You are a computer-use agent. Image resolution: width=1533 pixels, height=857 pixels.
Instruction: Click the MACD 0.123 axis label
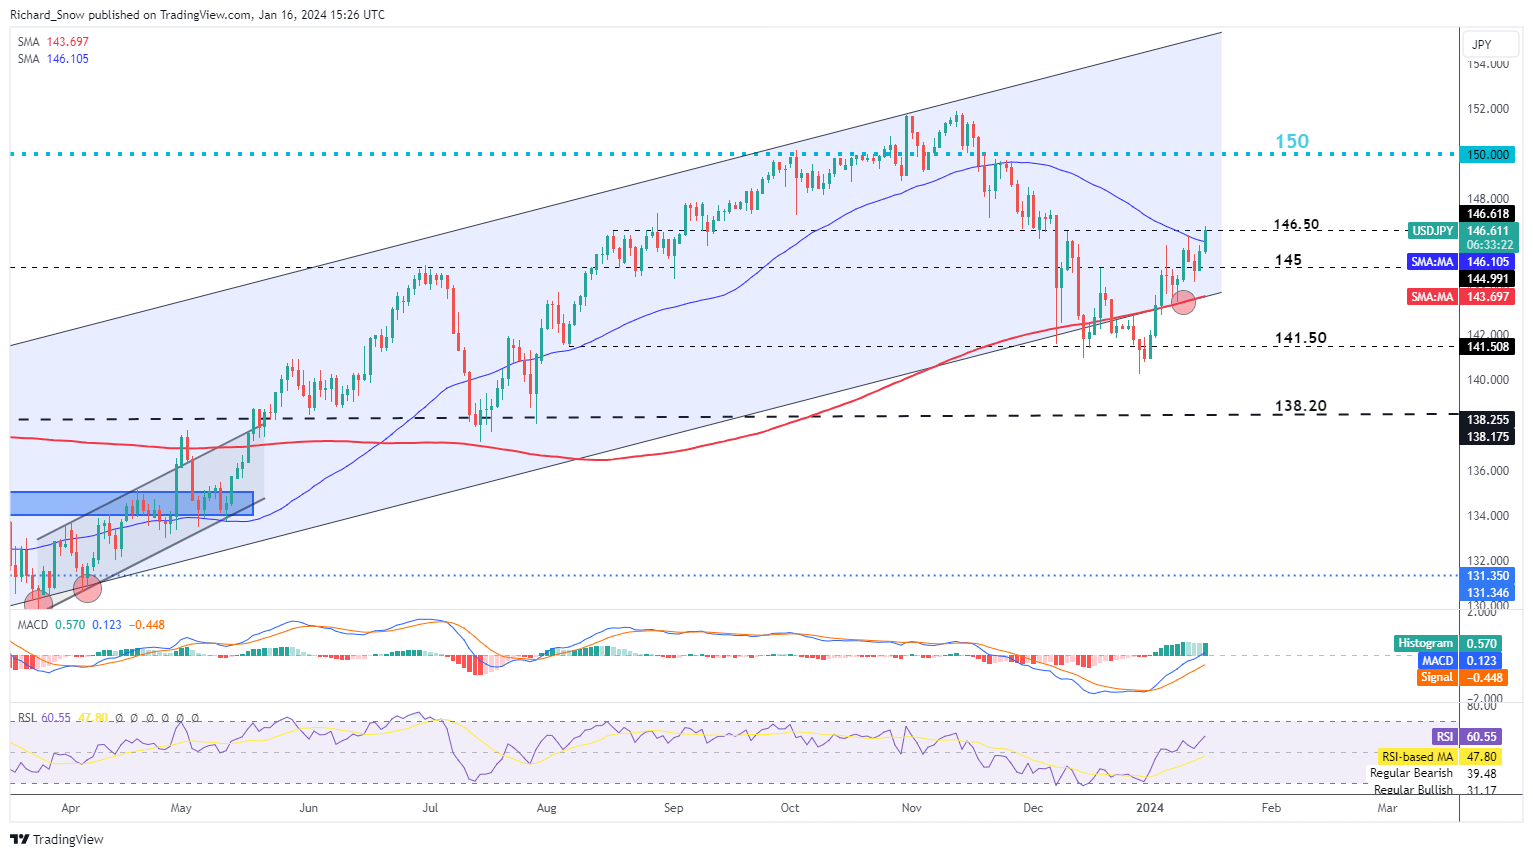(1459, 660)
